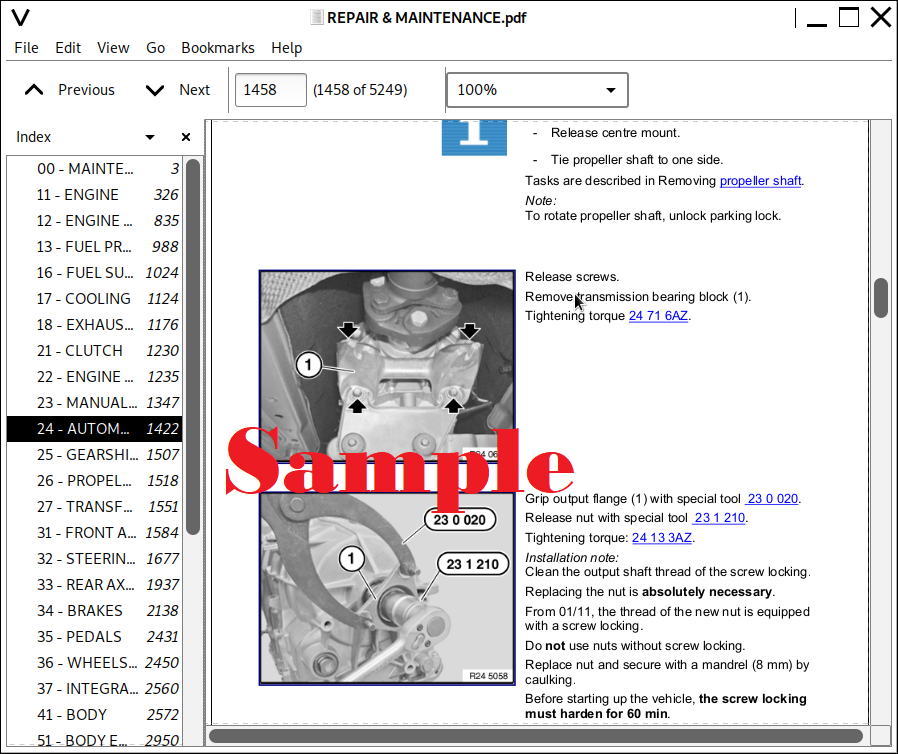Open the 100% zoom level dropdown

pyautogui.click(x=537, y=90)
